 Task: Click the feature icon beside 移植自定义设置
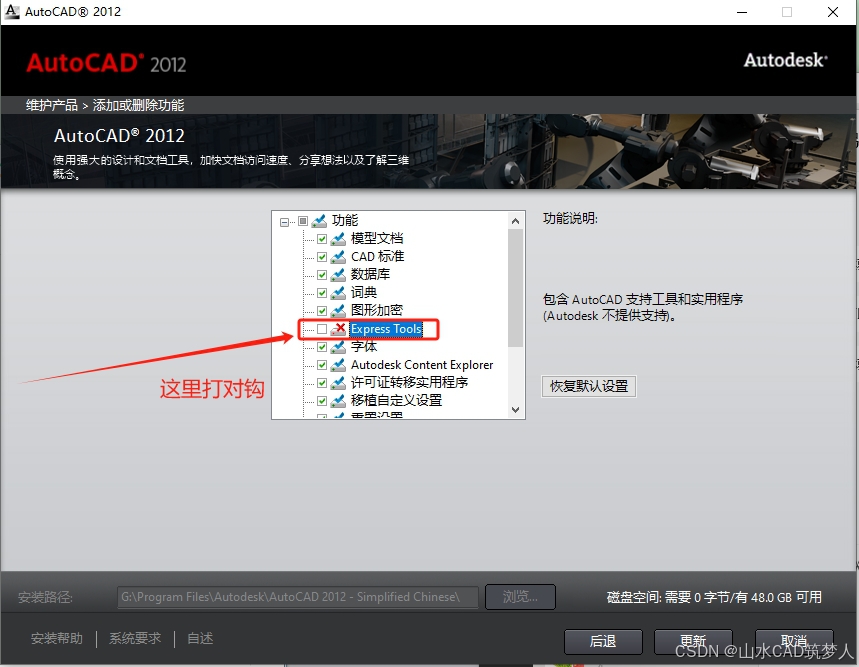[x=338, y=400]
